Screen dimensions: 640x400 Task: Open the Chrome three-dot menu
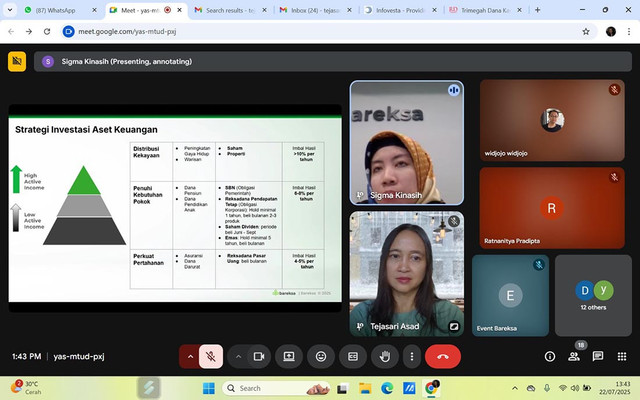coord(629,31)
